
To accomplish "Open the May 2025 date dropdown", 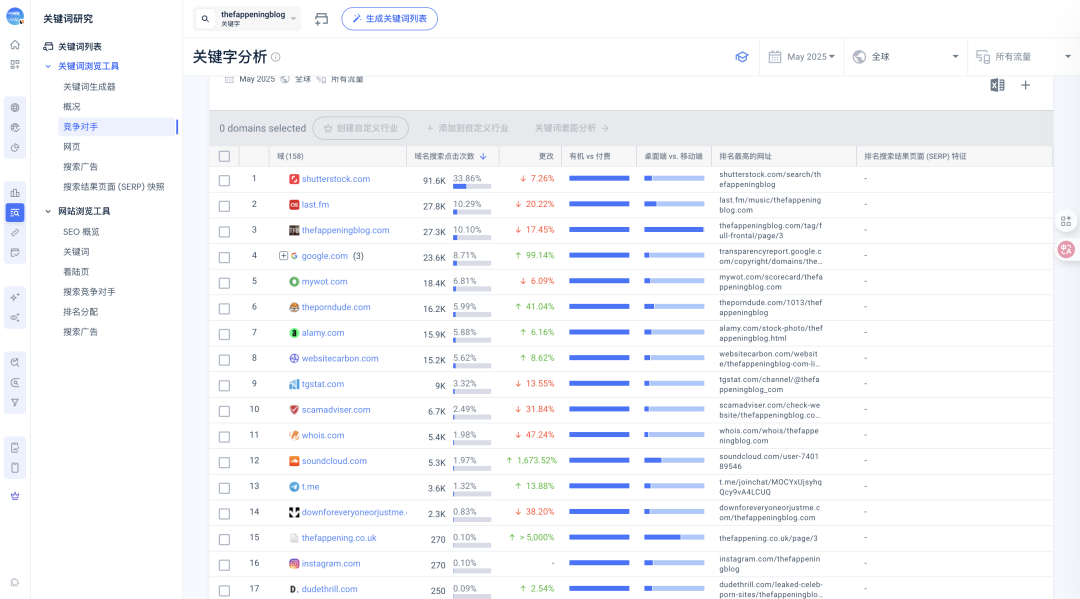I will point(801,57).
